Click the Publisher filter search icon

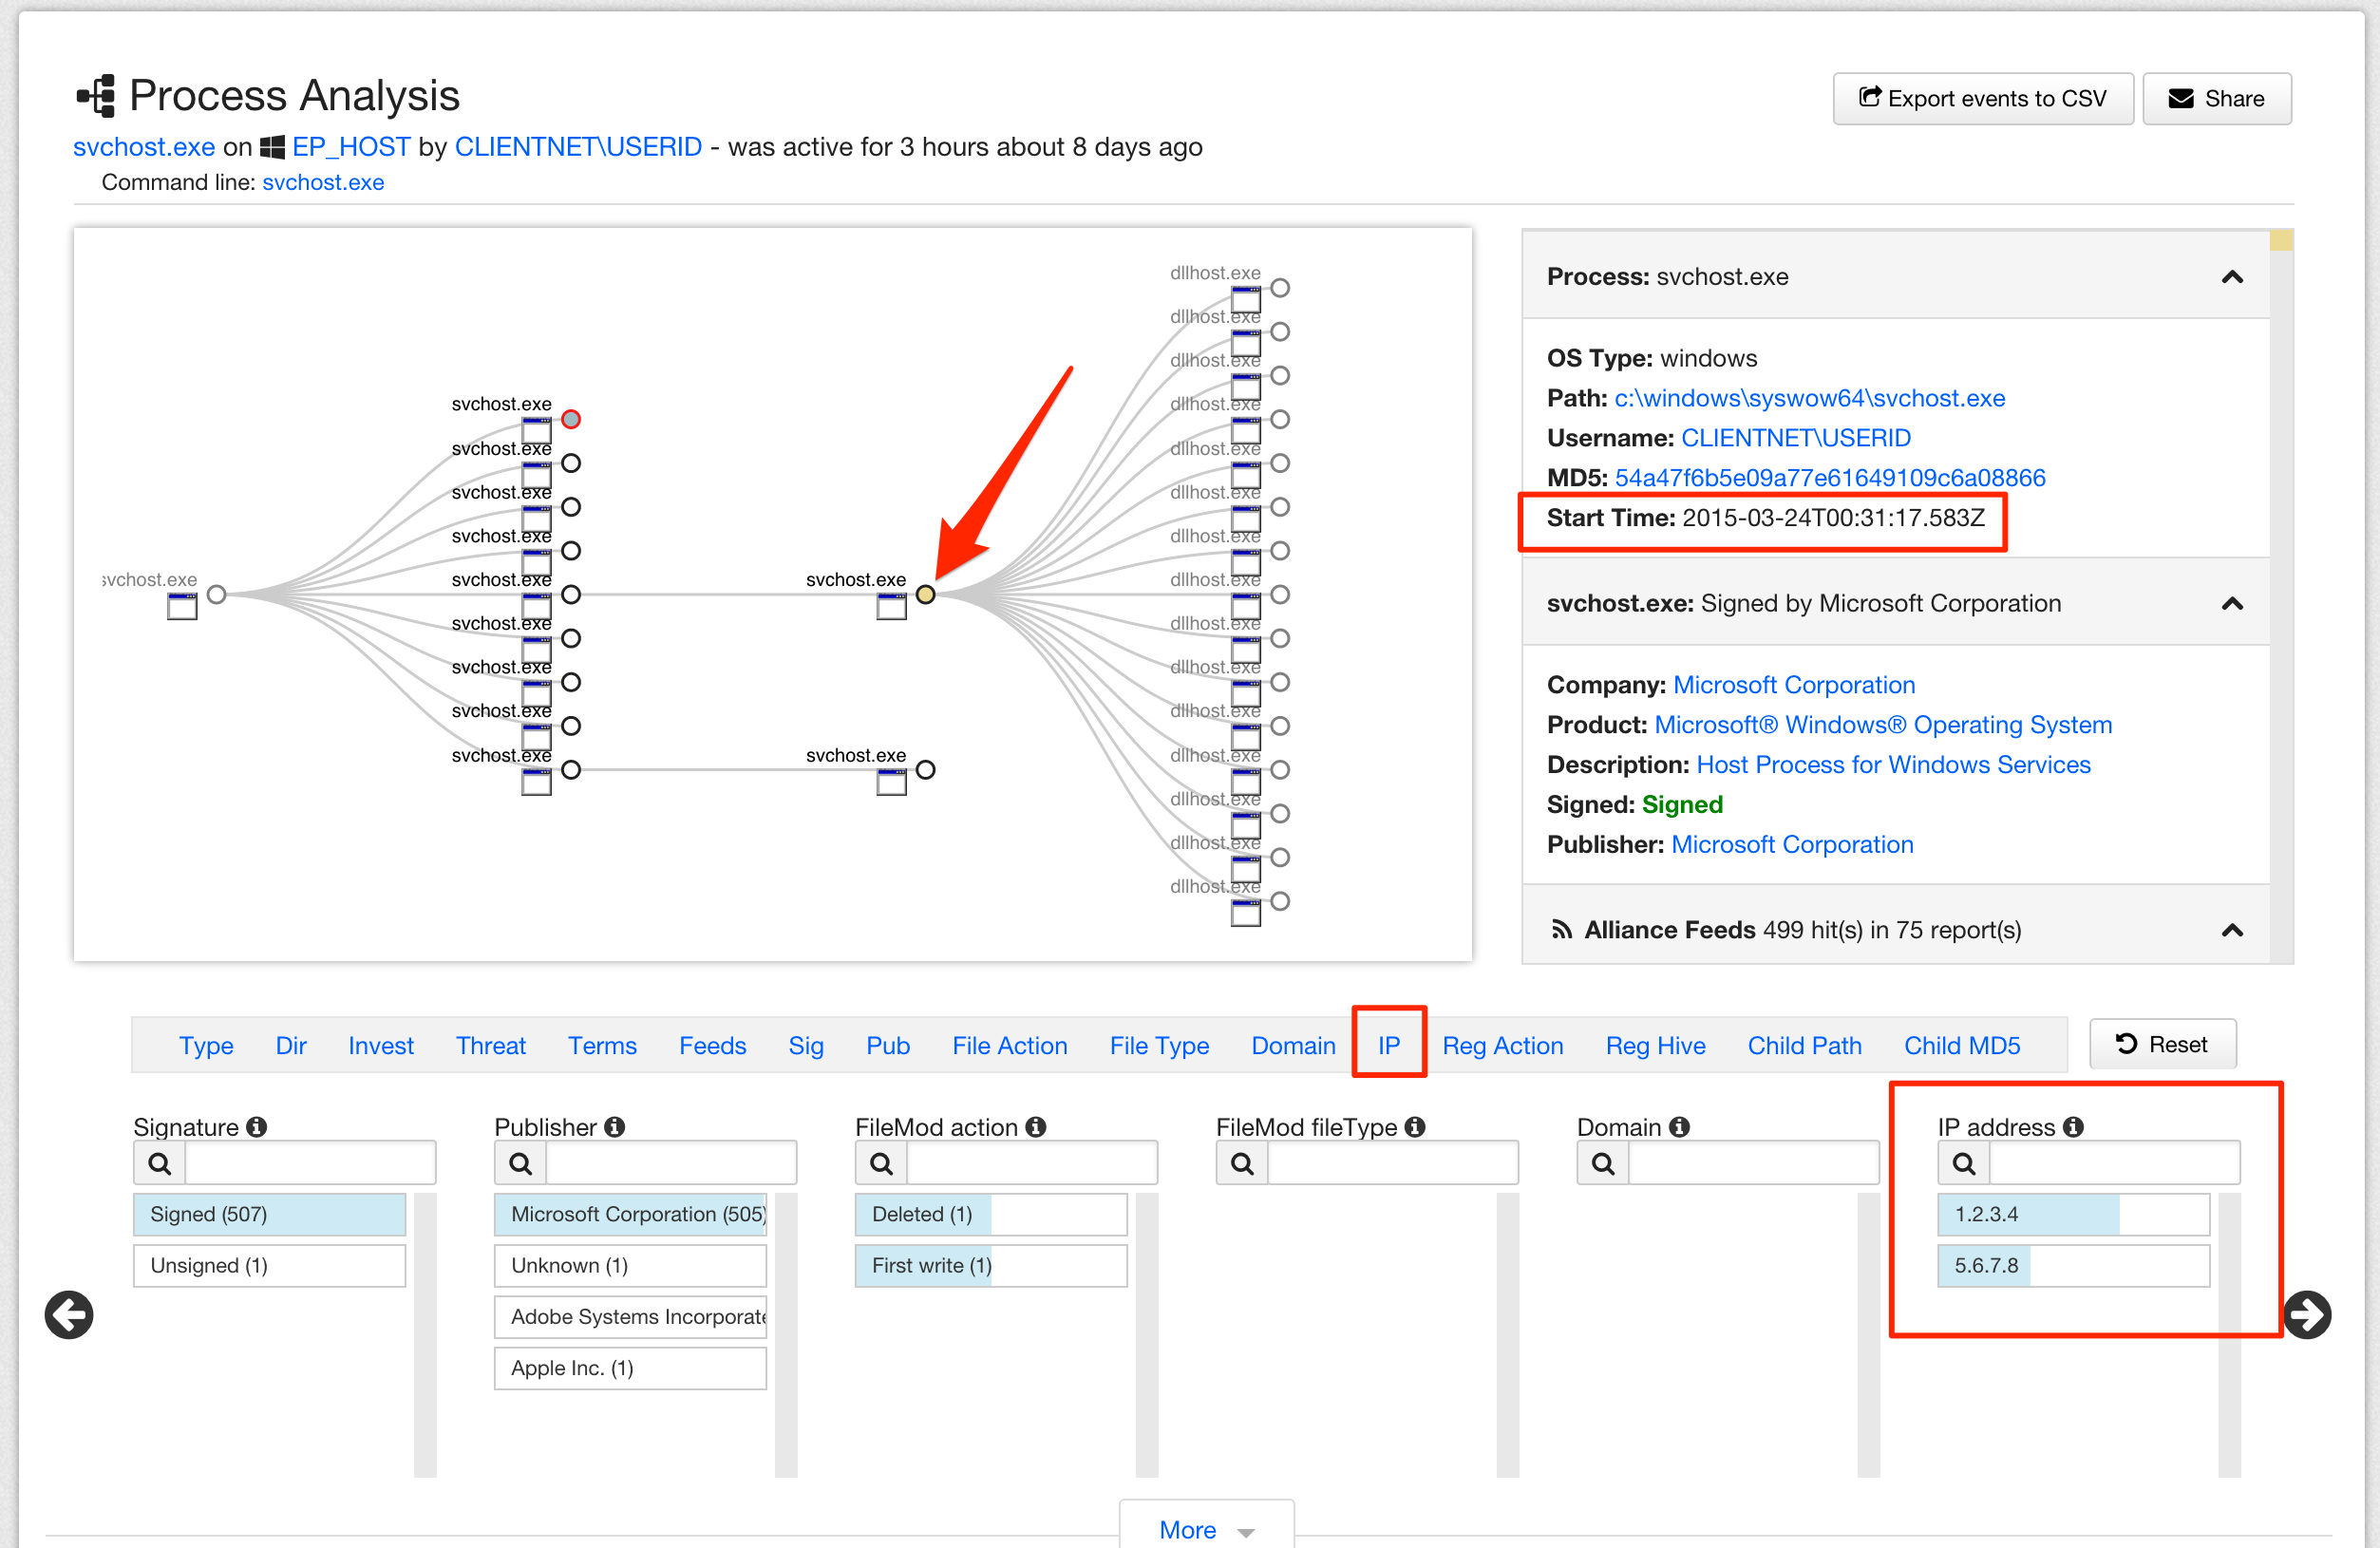click(520, 1163)
